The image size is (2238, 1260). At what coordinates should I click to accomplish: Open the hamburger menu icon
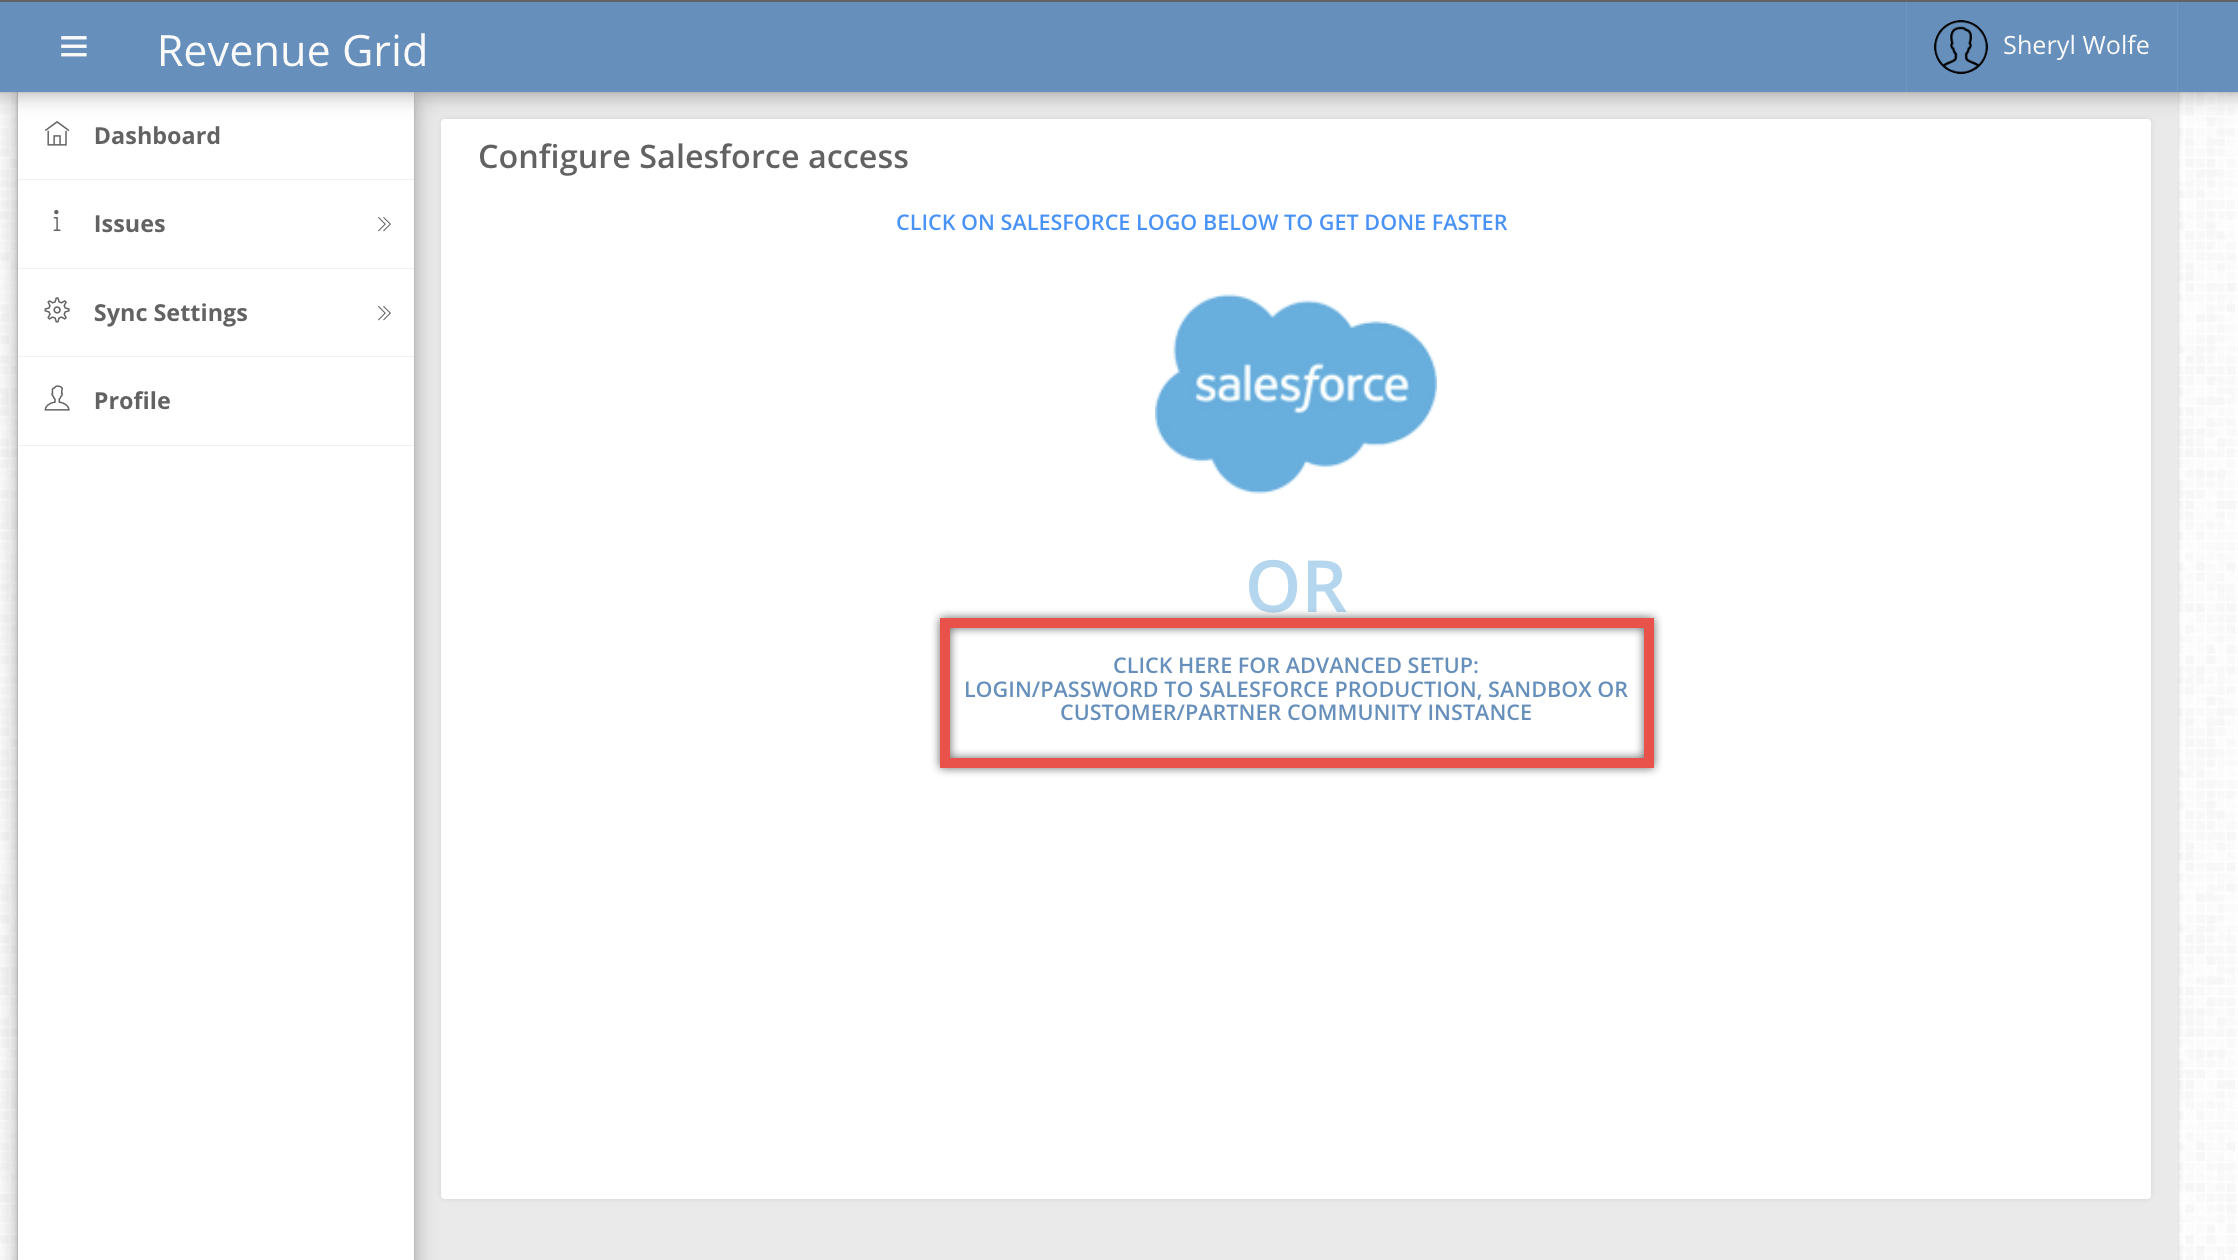[74, 47]
